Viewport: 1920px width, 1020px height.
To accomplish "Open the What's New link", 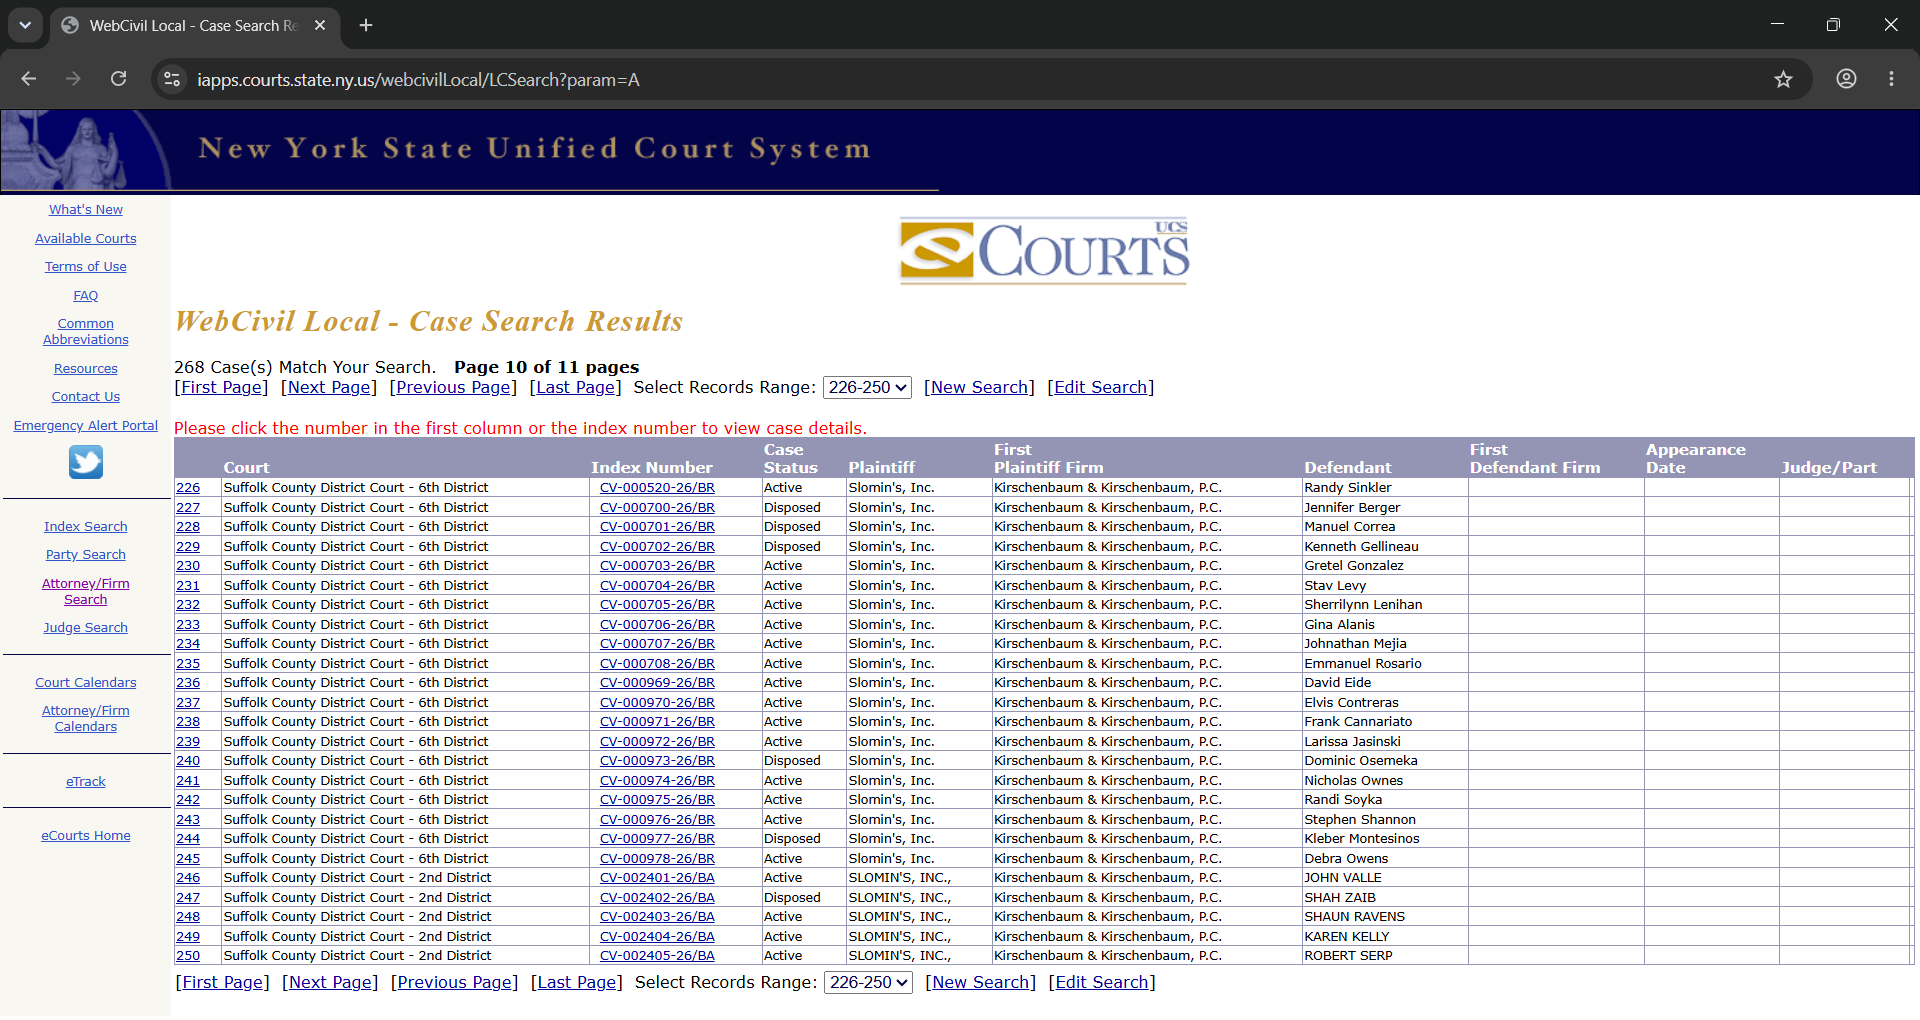I will 86,210.
